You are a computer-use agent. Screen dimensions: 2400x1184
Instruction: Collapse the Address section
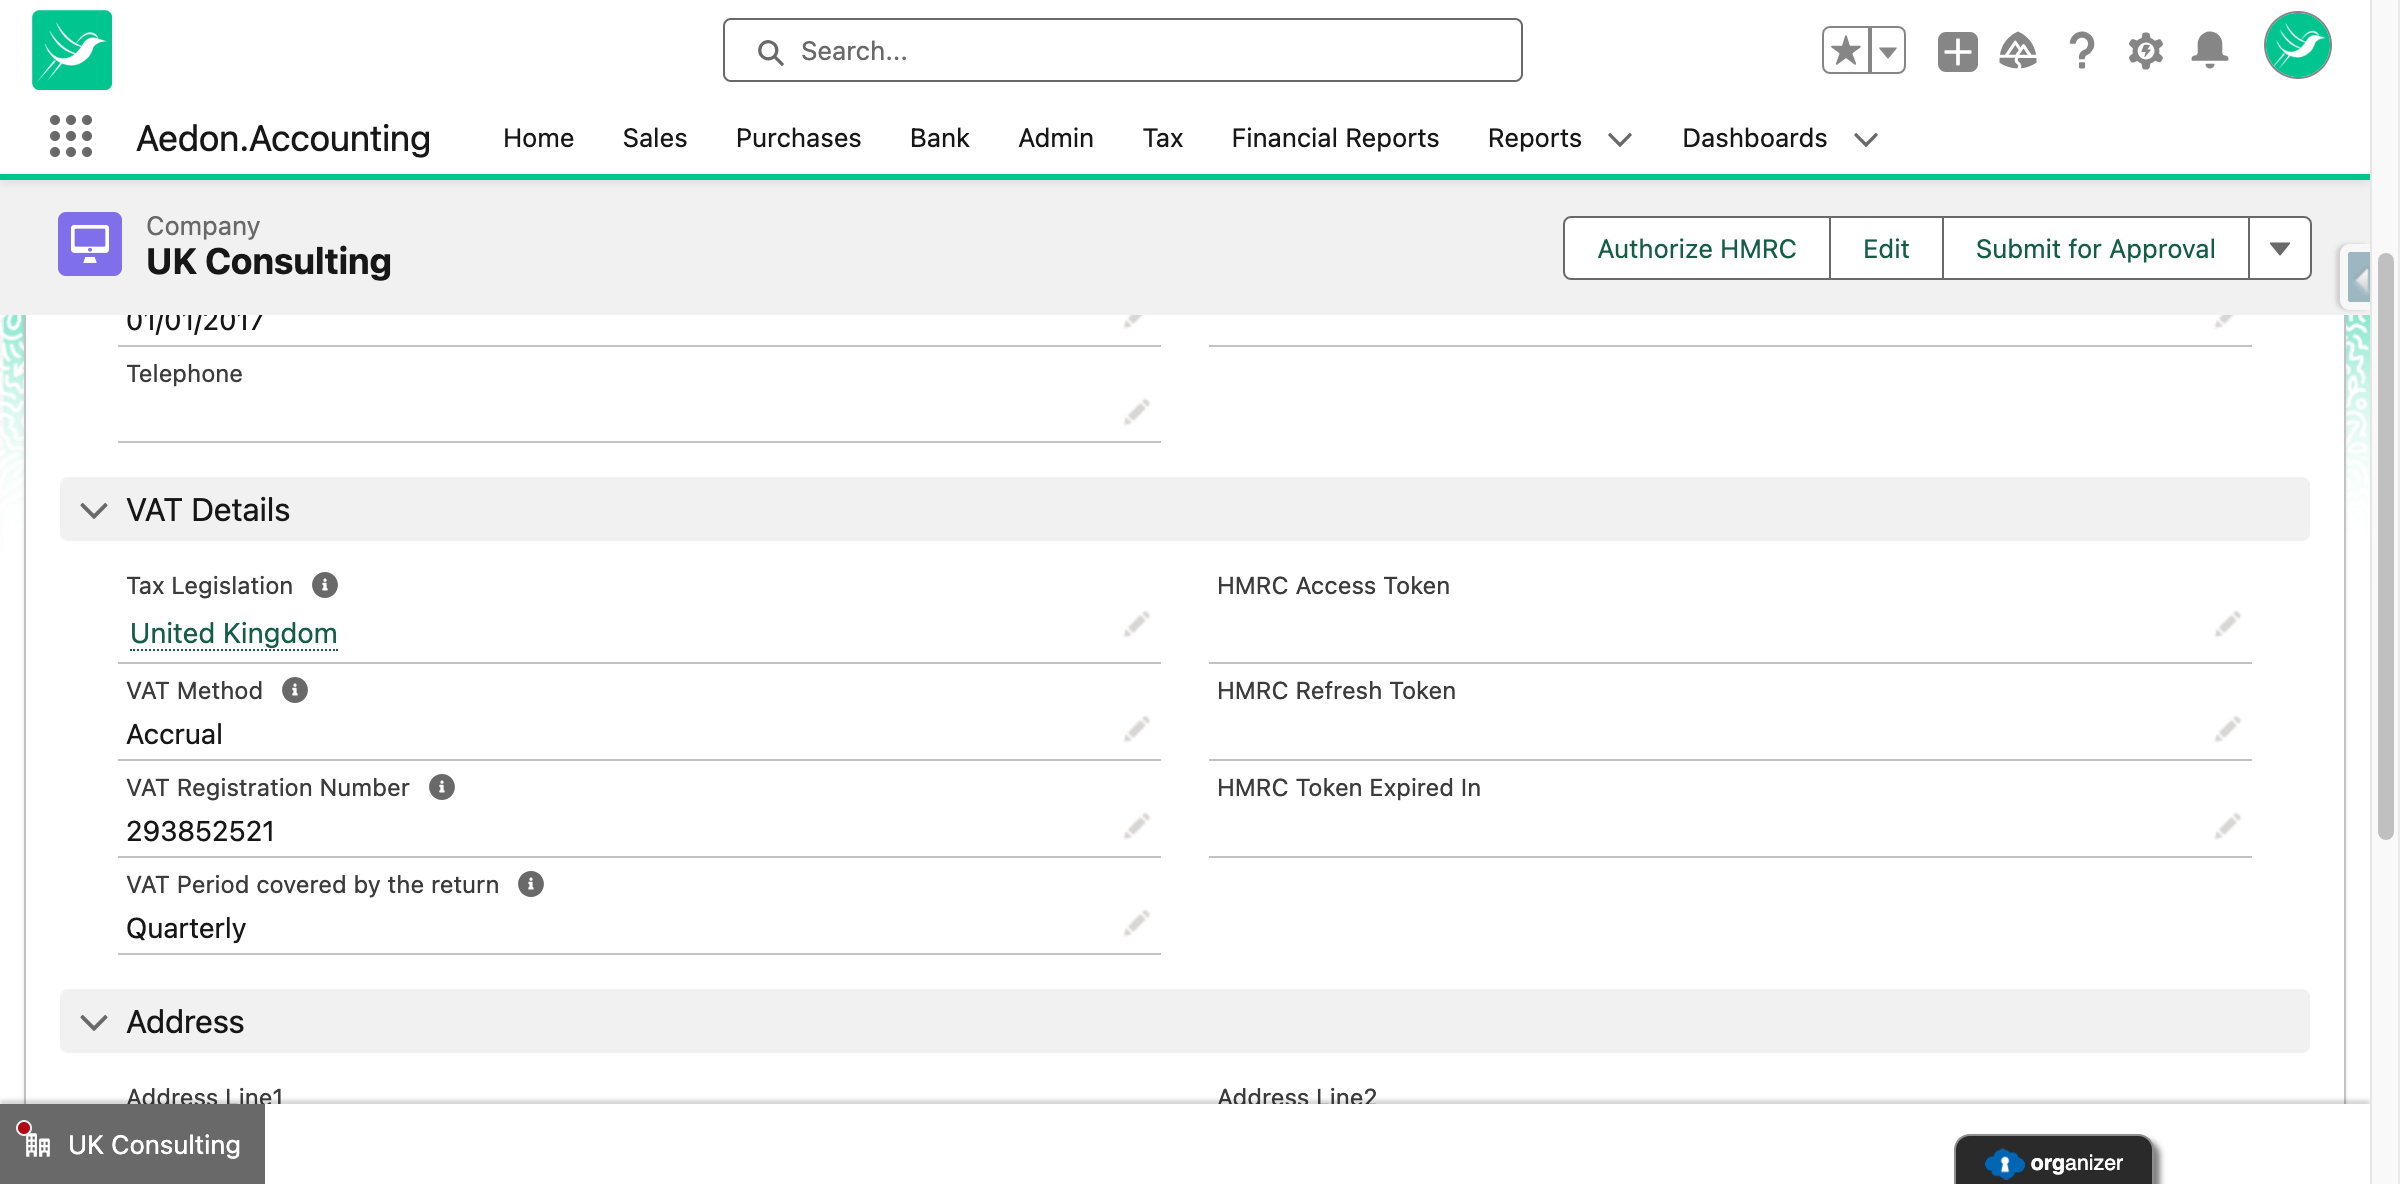coord(92,1022)
